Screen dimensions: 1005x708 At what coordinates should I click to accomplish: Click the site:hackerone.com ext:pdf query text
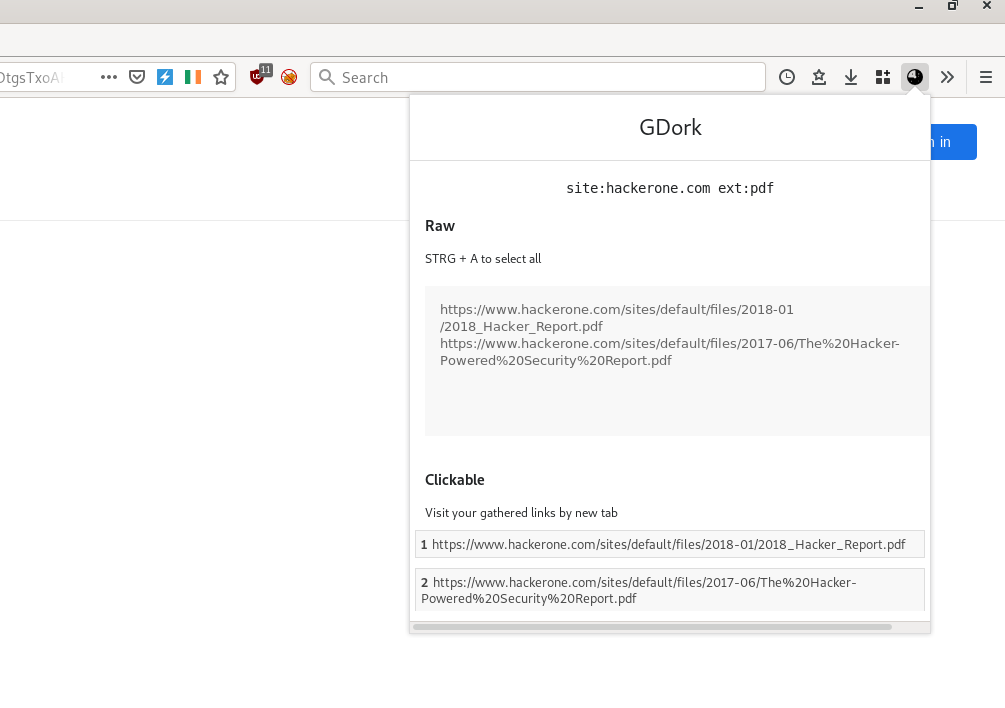pos(670,188)
